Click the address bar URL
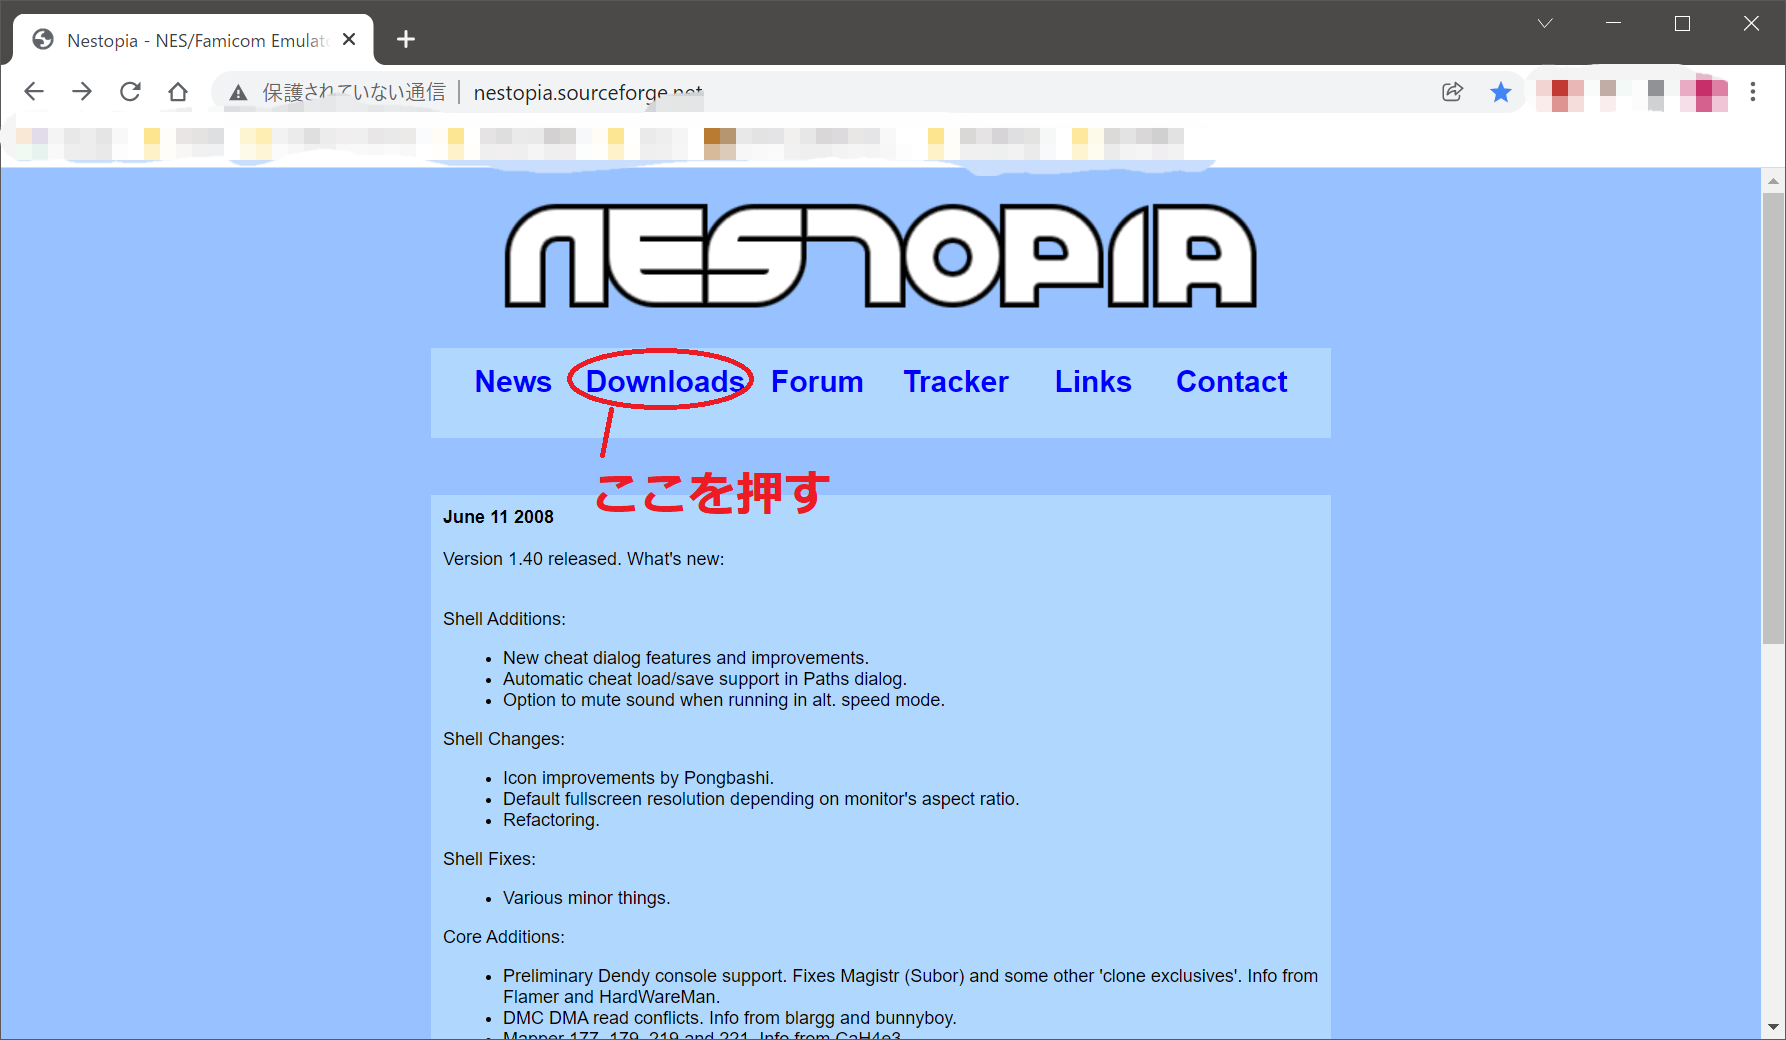Image resolution: width=1786 pixels, height=1040 pixels. pos(588,93)
